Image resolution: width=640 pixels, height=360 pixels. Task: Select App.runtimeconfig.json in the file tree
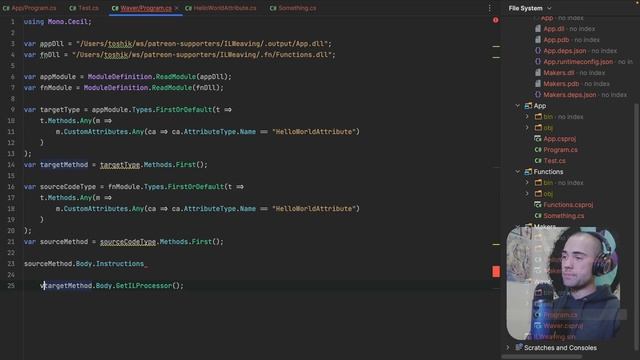click(x=578, y=62)
